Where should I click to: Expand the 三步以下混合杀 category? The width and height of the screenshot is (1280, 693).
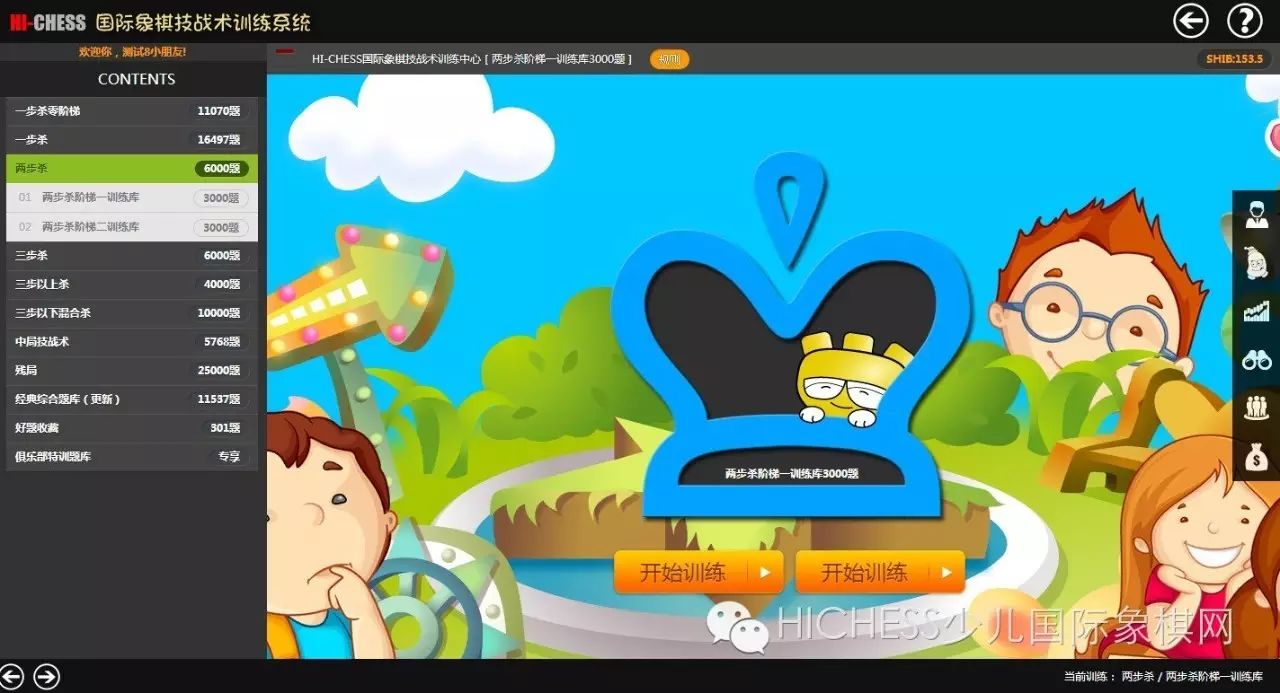131,313
